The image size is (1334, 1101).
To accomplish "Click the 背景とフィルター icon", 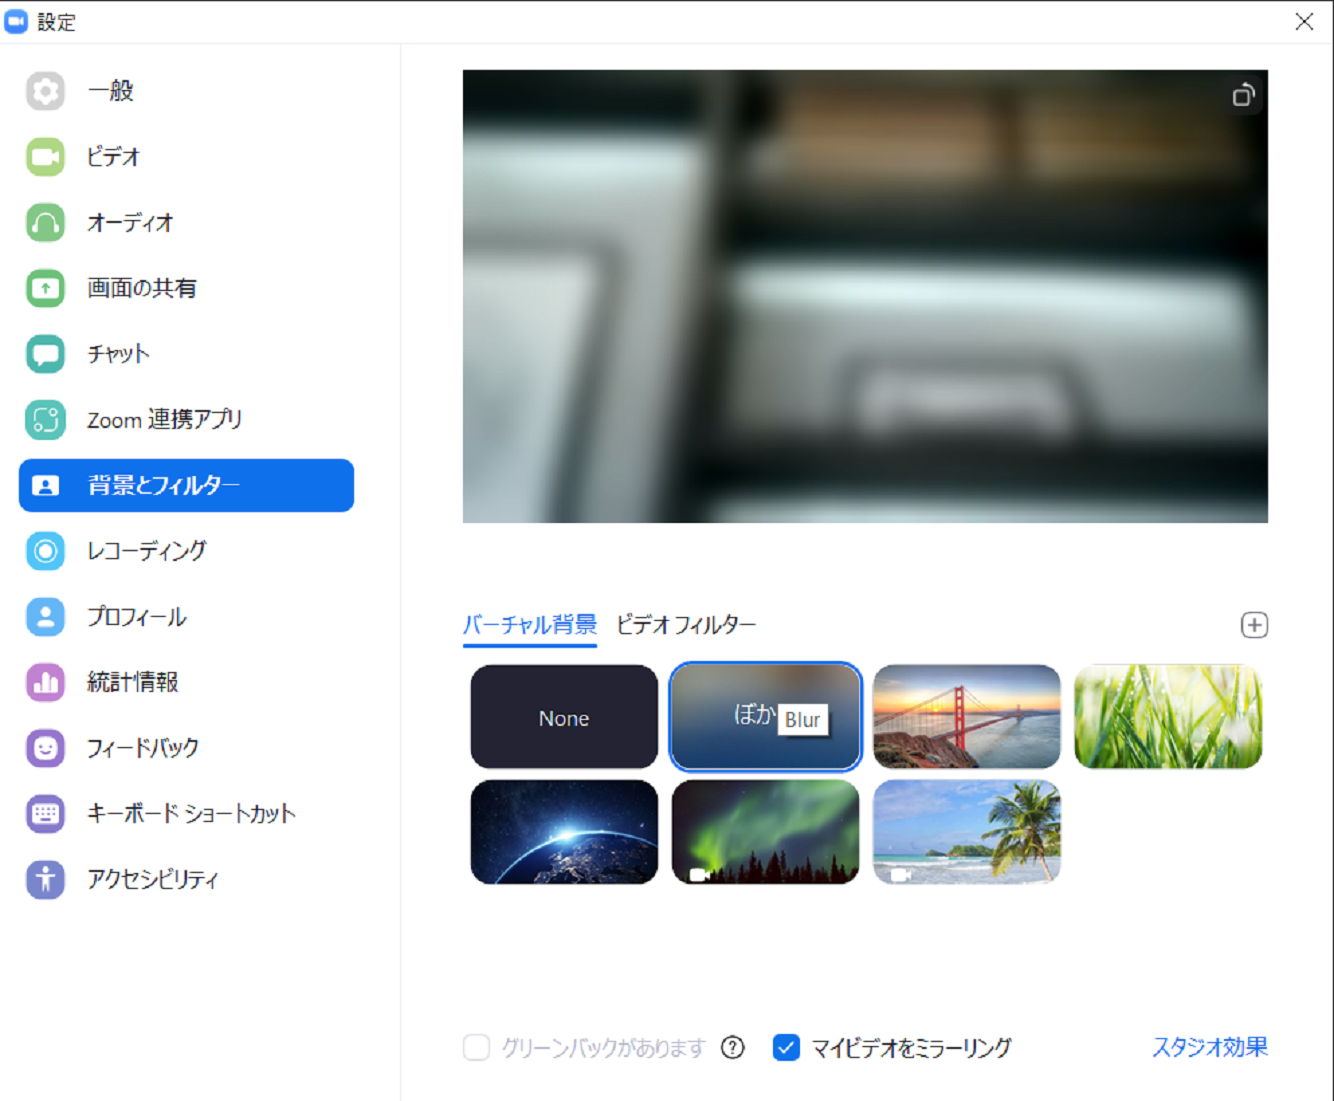I will [45, 486].
